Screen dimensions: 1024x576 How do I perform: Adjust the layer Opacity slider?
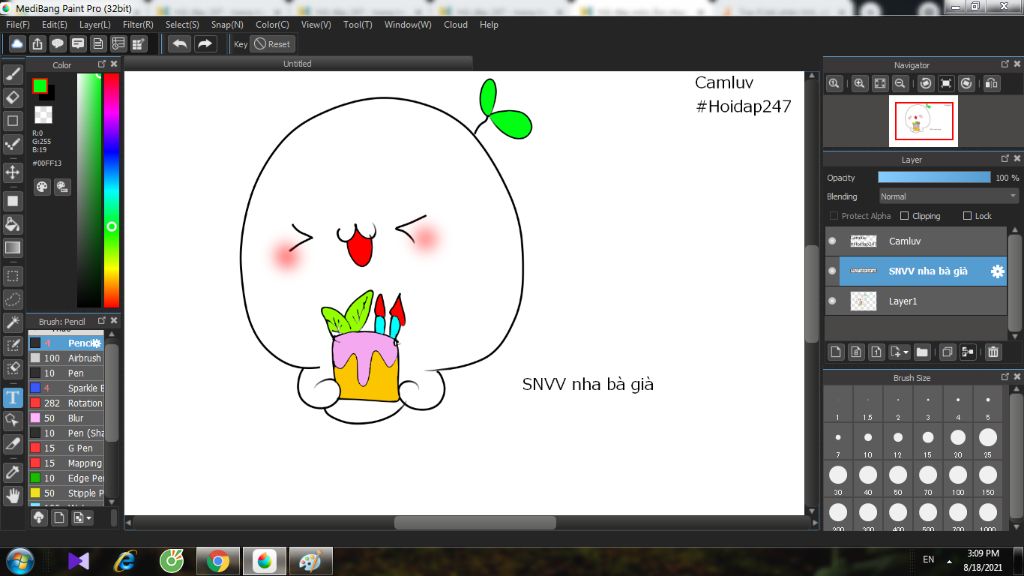click(934, 178)
